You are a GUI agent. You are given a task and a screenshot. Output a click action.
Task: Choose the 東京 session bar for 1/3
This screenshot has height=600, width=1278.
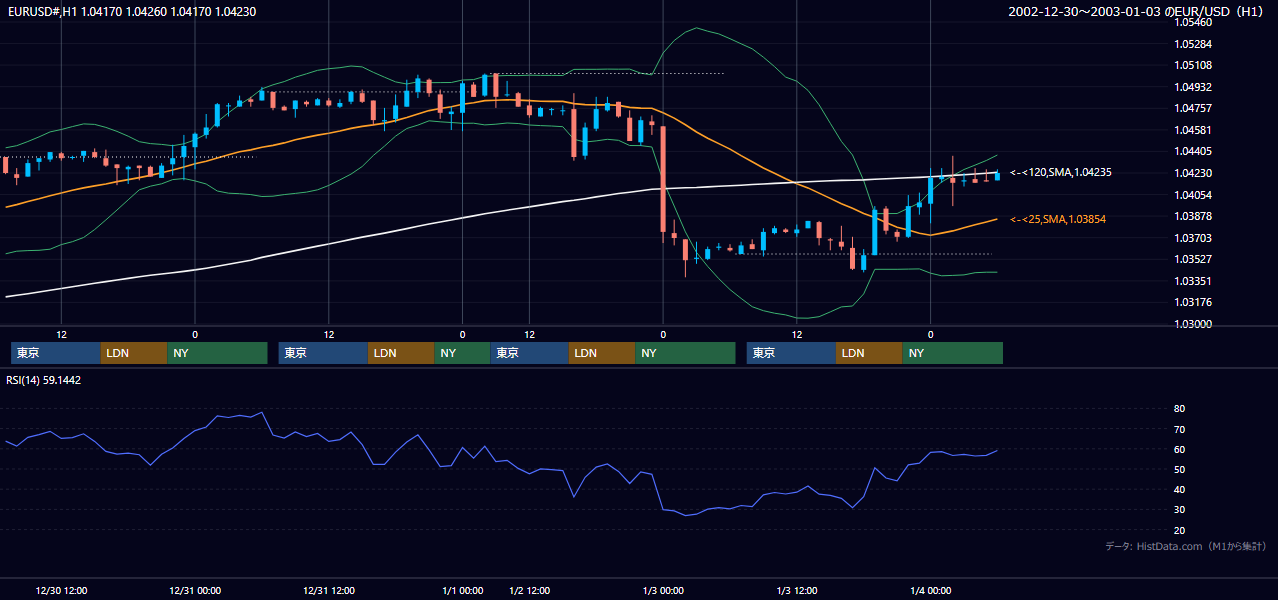(791, 353)
